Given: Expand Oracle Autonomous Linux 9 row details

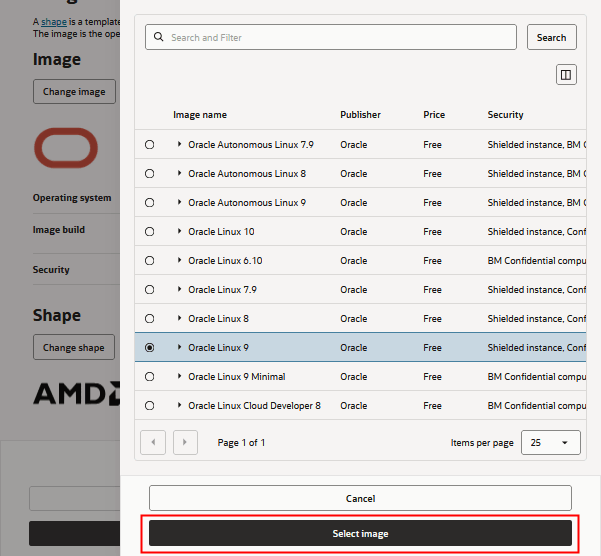Looking at the screenshot, I should pyautogui.click(x=179, y=202).
